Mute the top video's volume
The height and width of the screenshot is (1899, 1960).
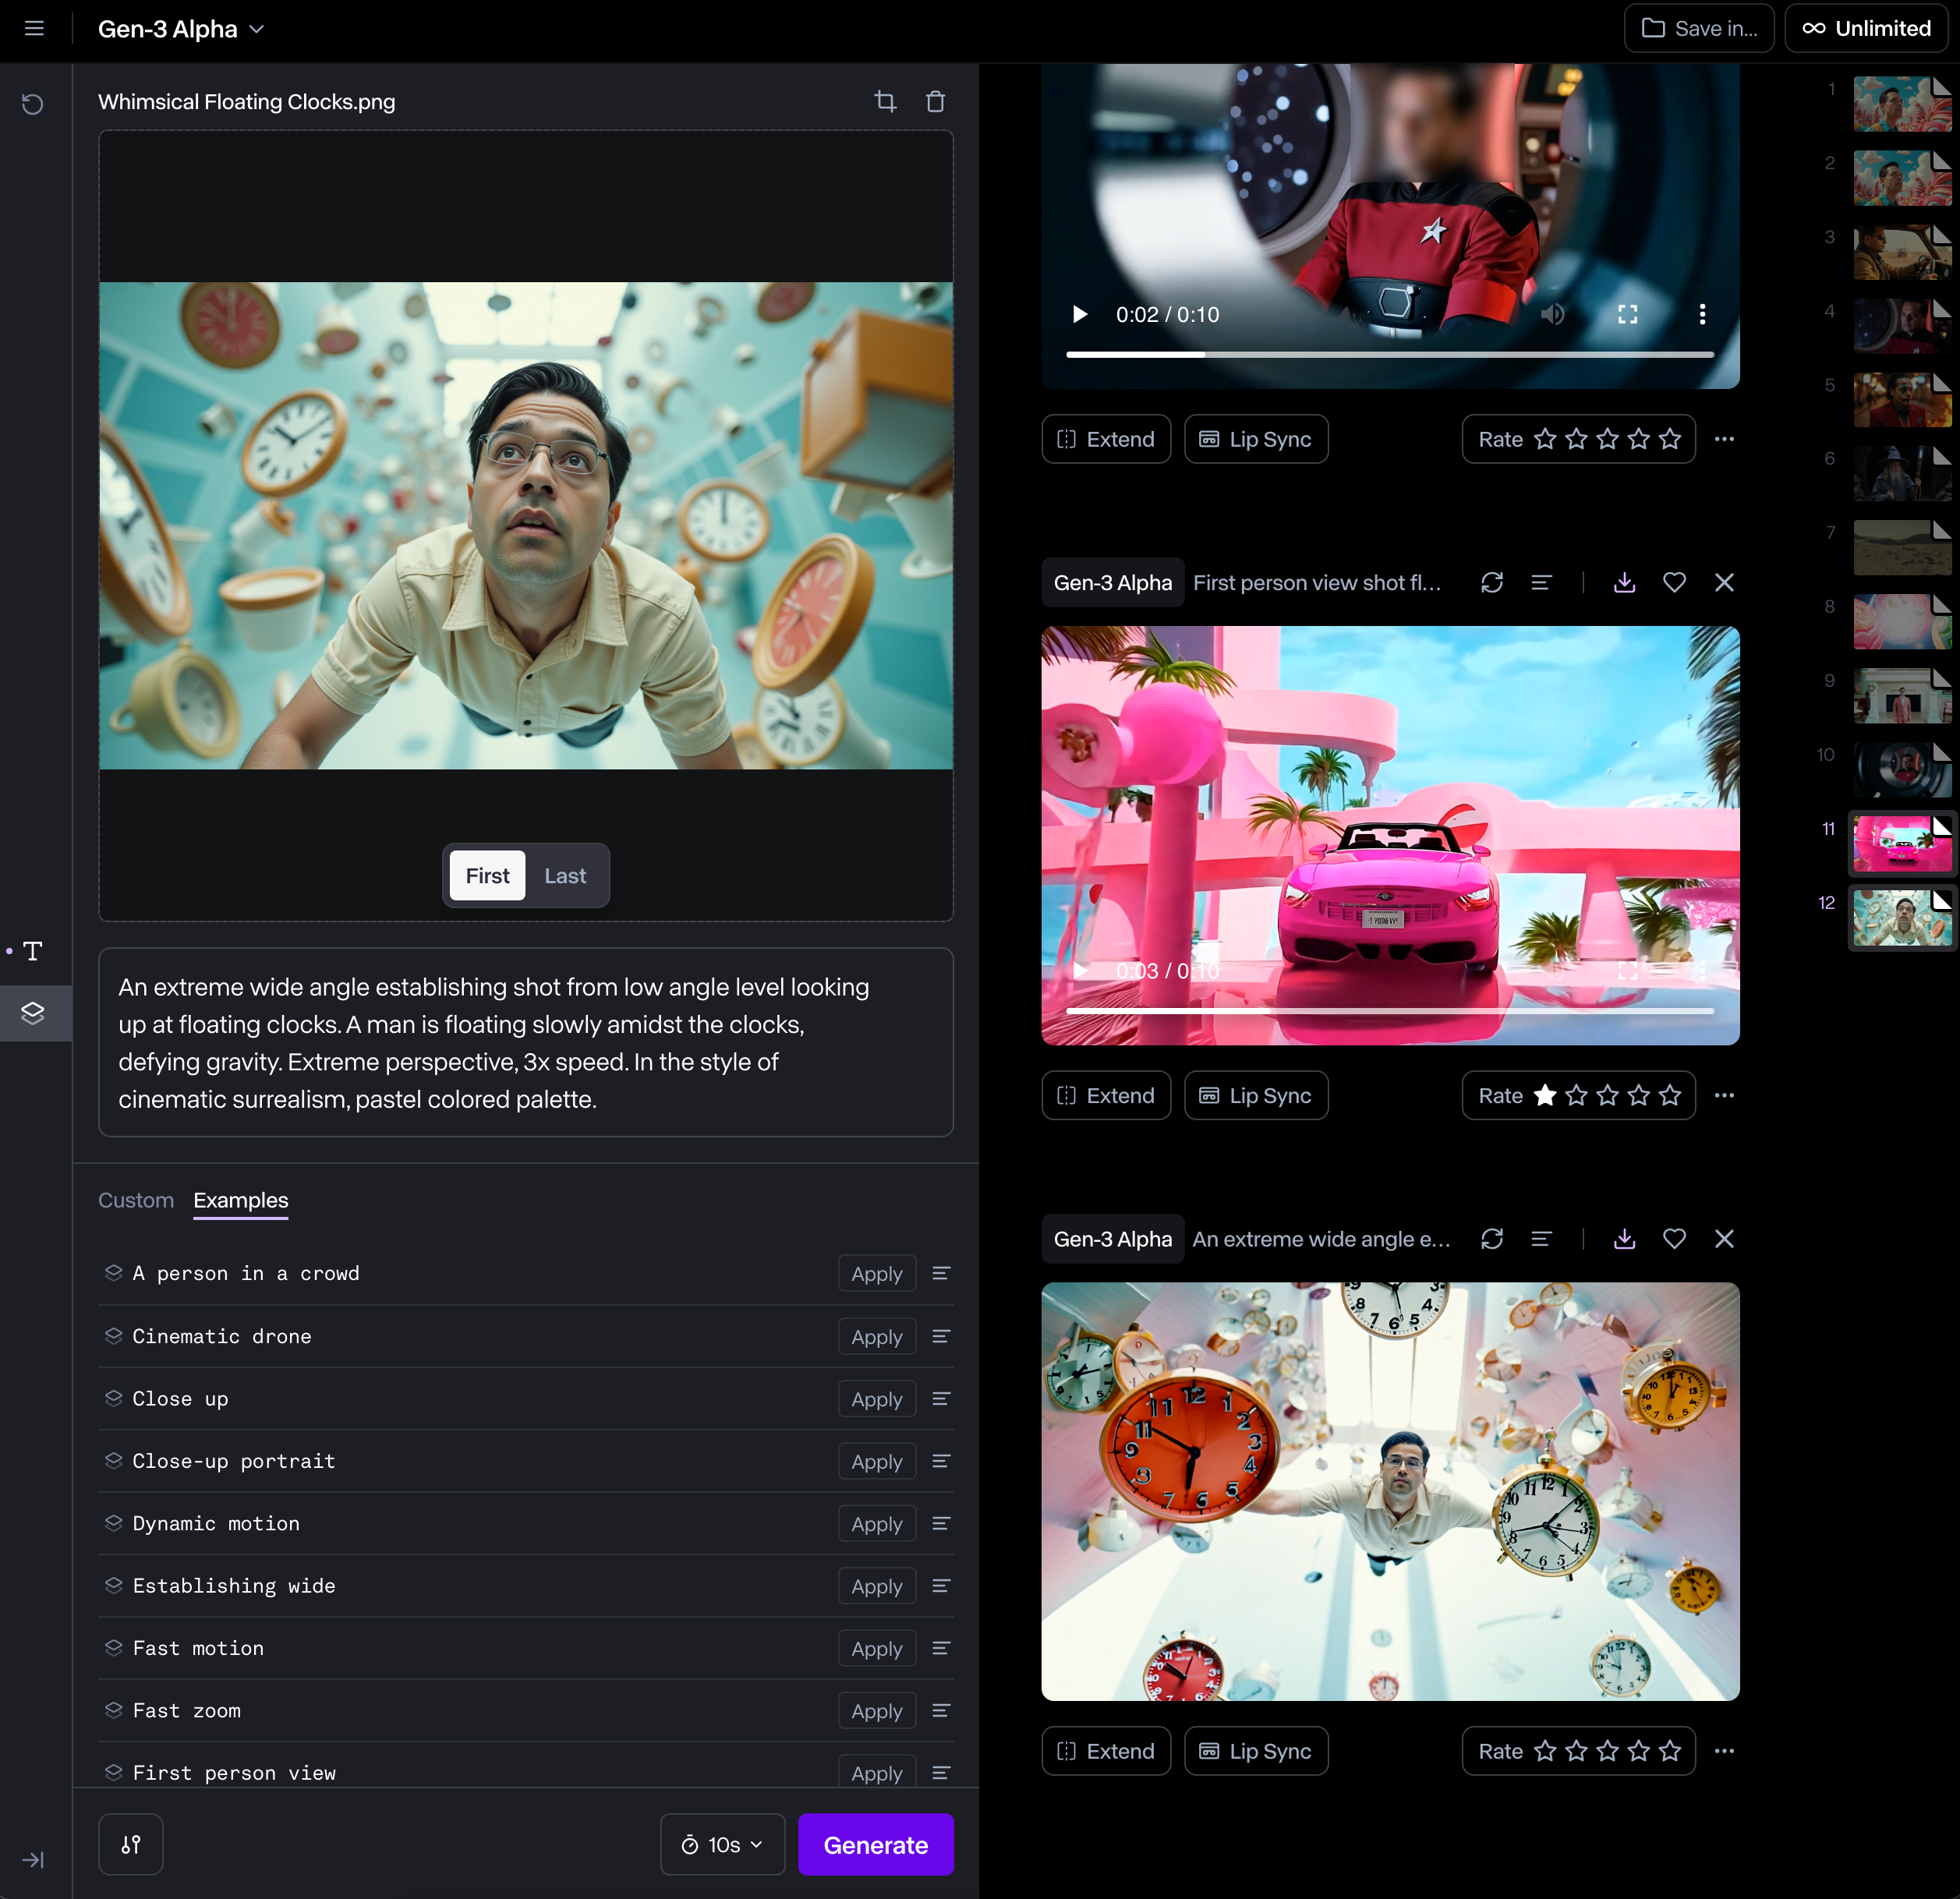(x=1552, y=314)
